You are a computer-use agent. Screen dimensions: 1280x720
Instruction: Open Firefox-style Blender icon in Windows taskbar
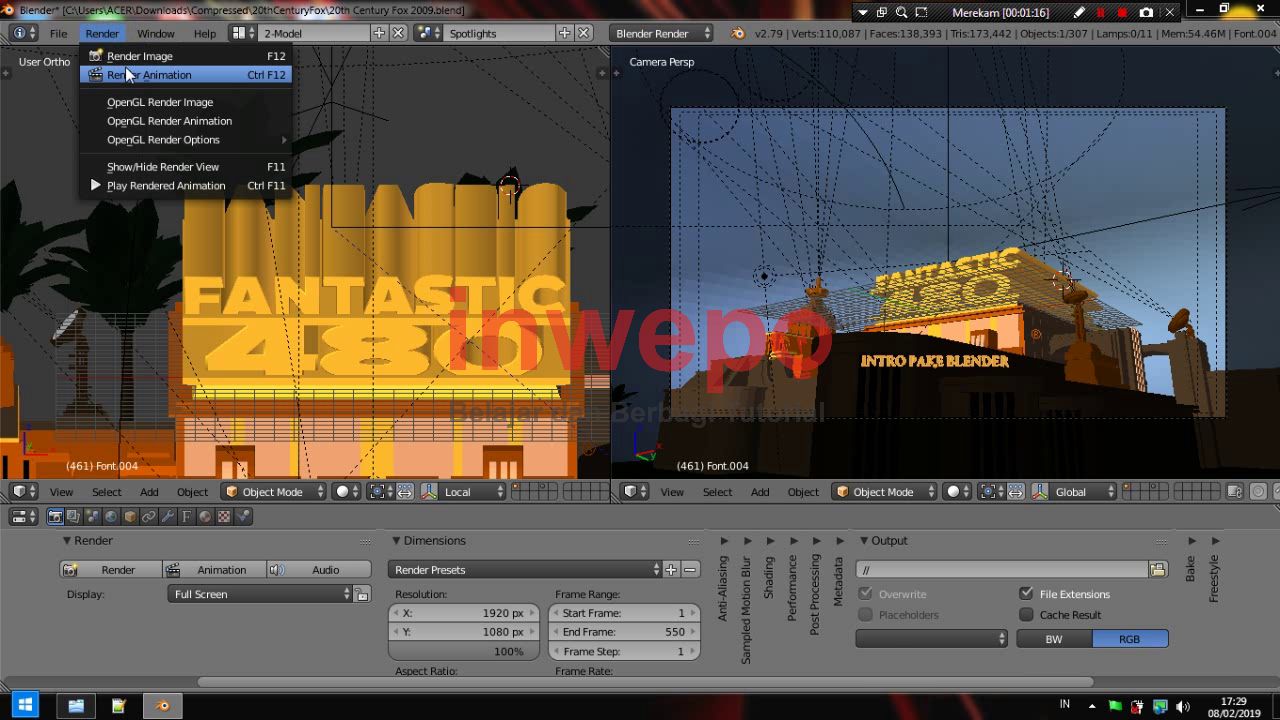click(162, 705)
